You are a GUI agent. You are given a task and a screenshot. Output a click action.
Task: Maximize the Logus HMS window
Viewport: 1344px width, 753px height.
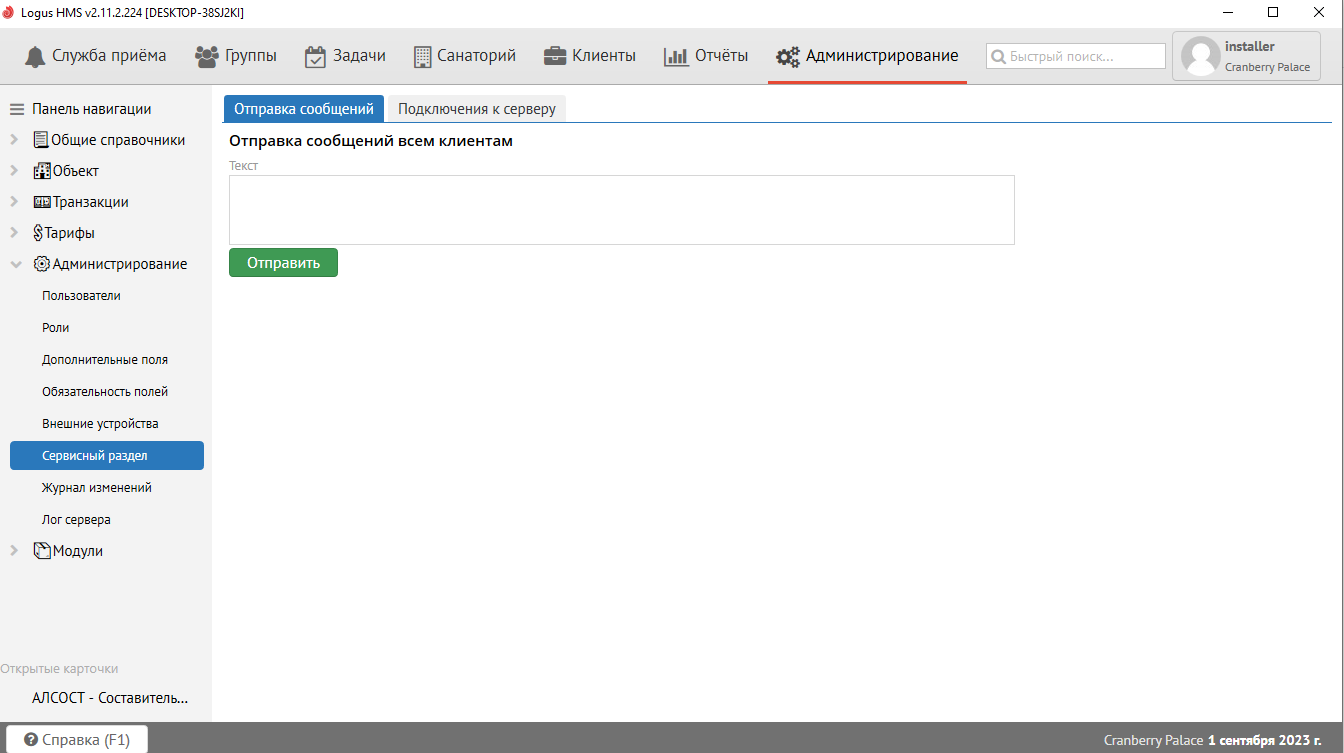point(1273,12)
